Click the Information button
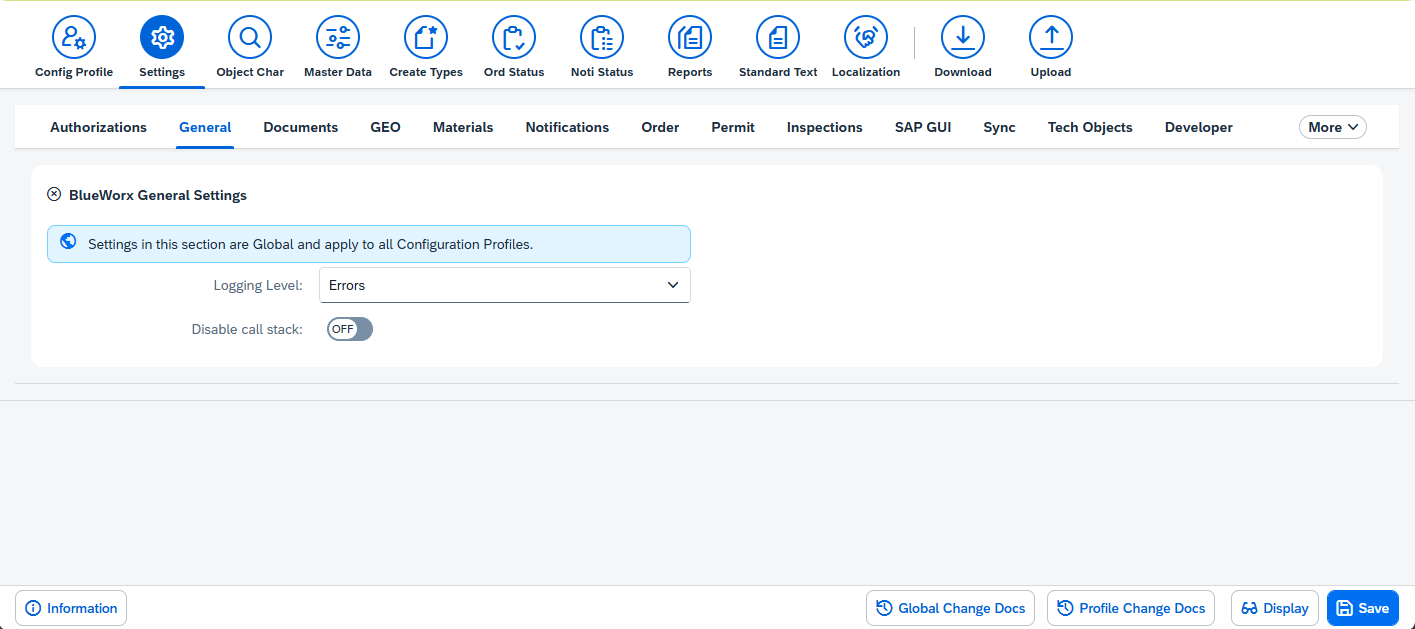 pyautogui.click(x=71, y=608)
